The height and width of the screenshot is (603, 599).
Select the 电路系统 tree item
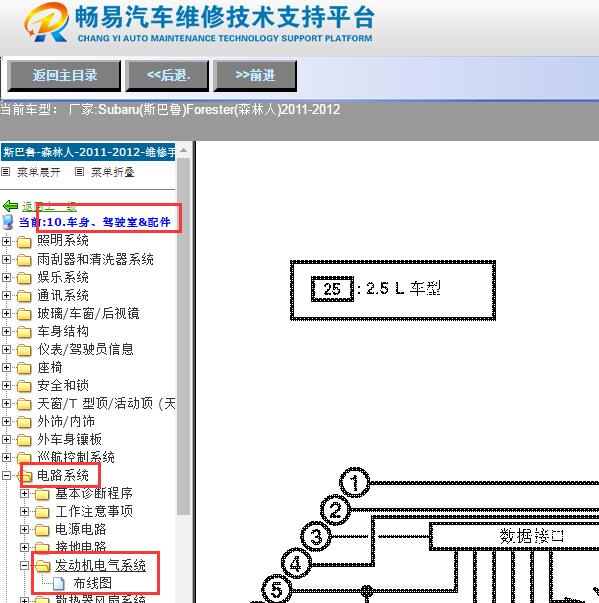coord(63,475)
